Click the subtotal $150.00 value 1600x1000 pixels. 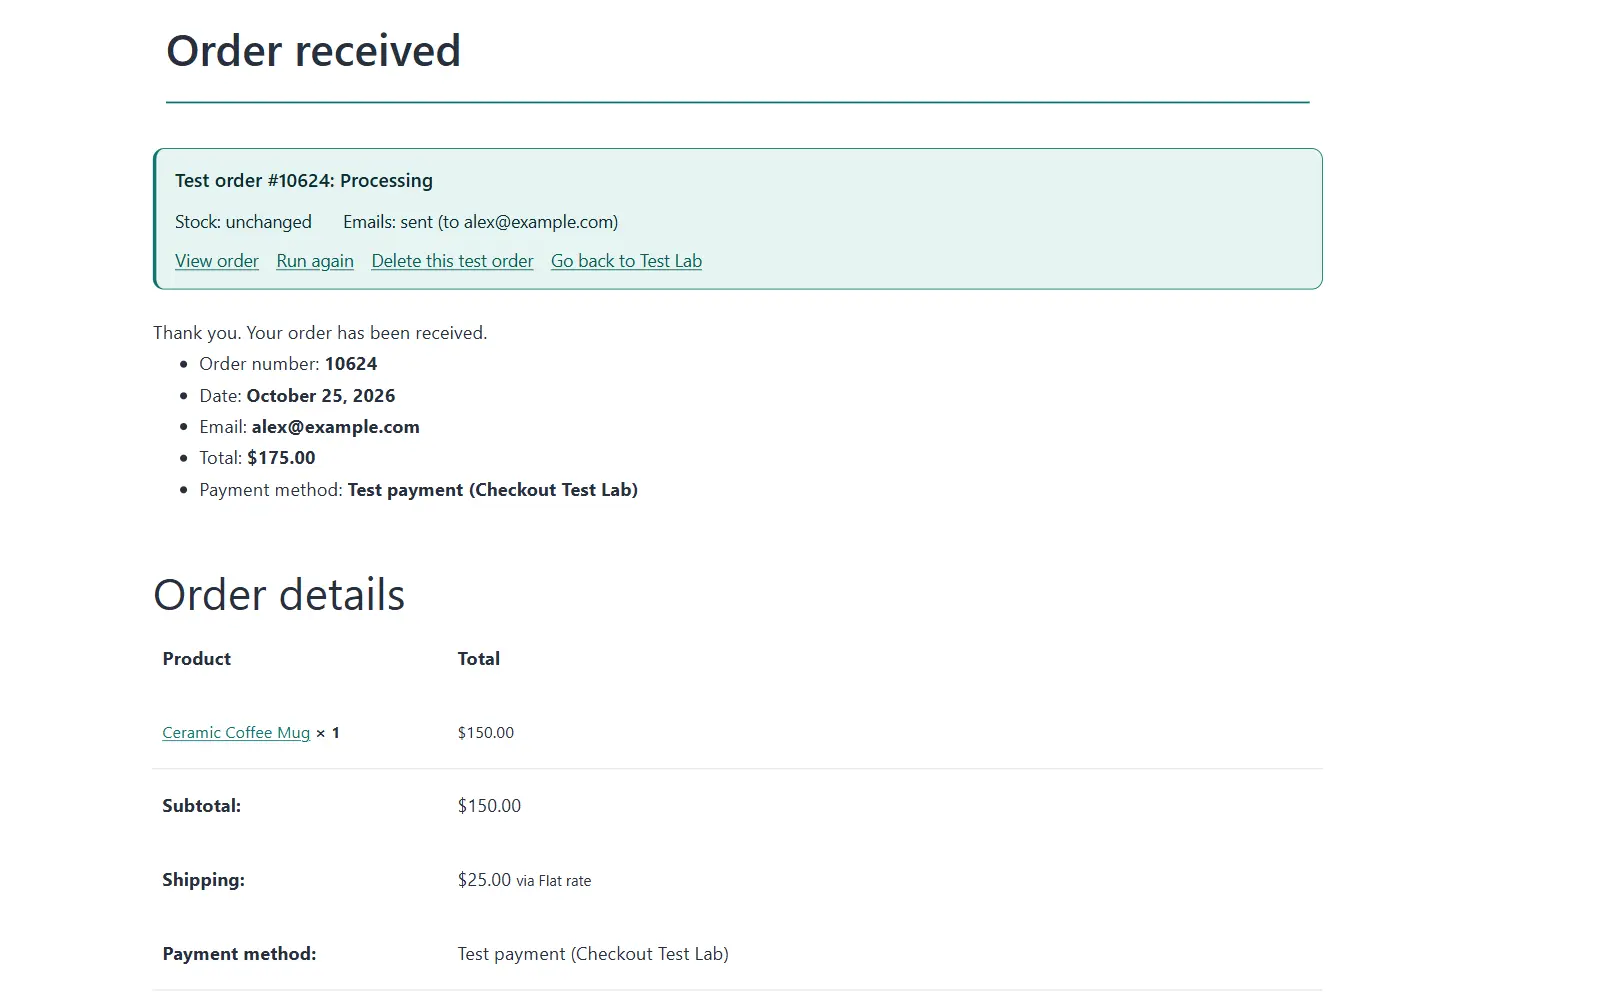(489, 806)
